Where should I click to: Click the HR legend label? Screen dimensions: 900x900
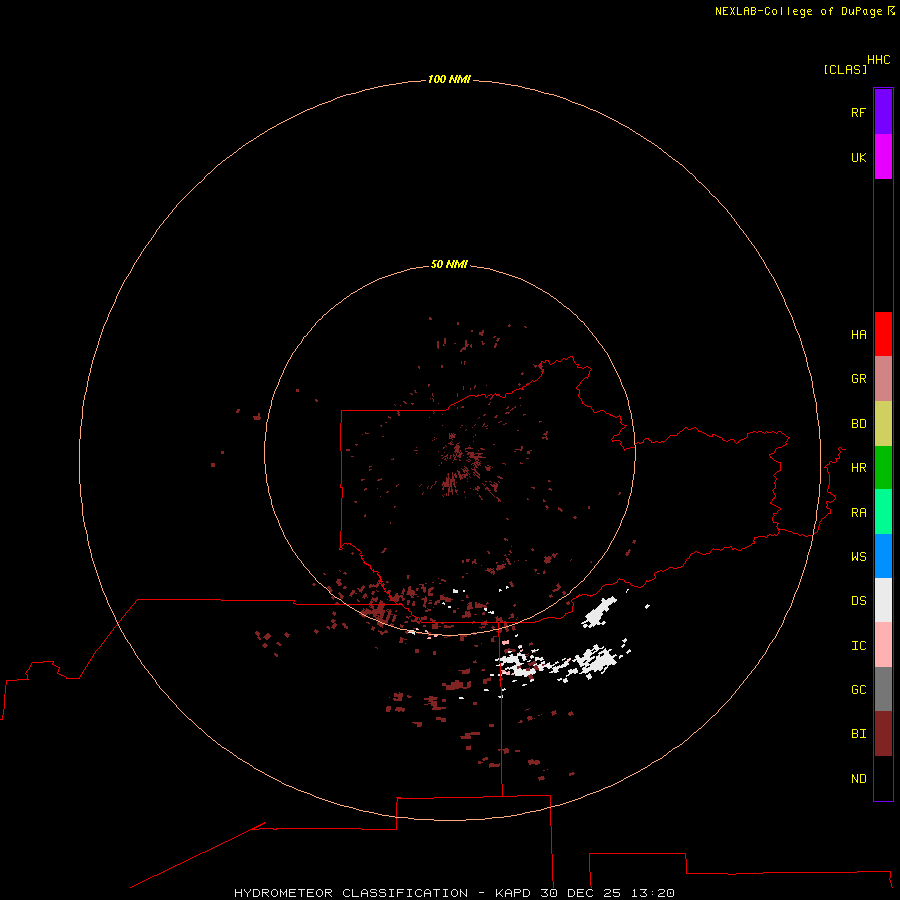858,468
